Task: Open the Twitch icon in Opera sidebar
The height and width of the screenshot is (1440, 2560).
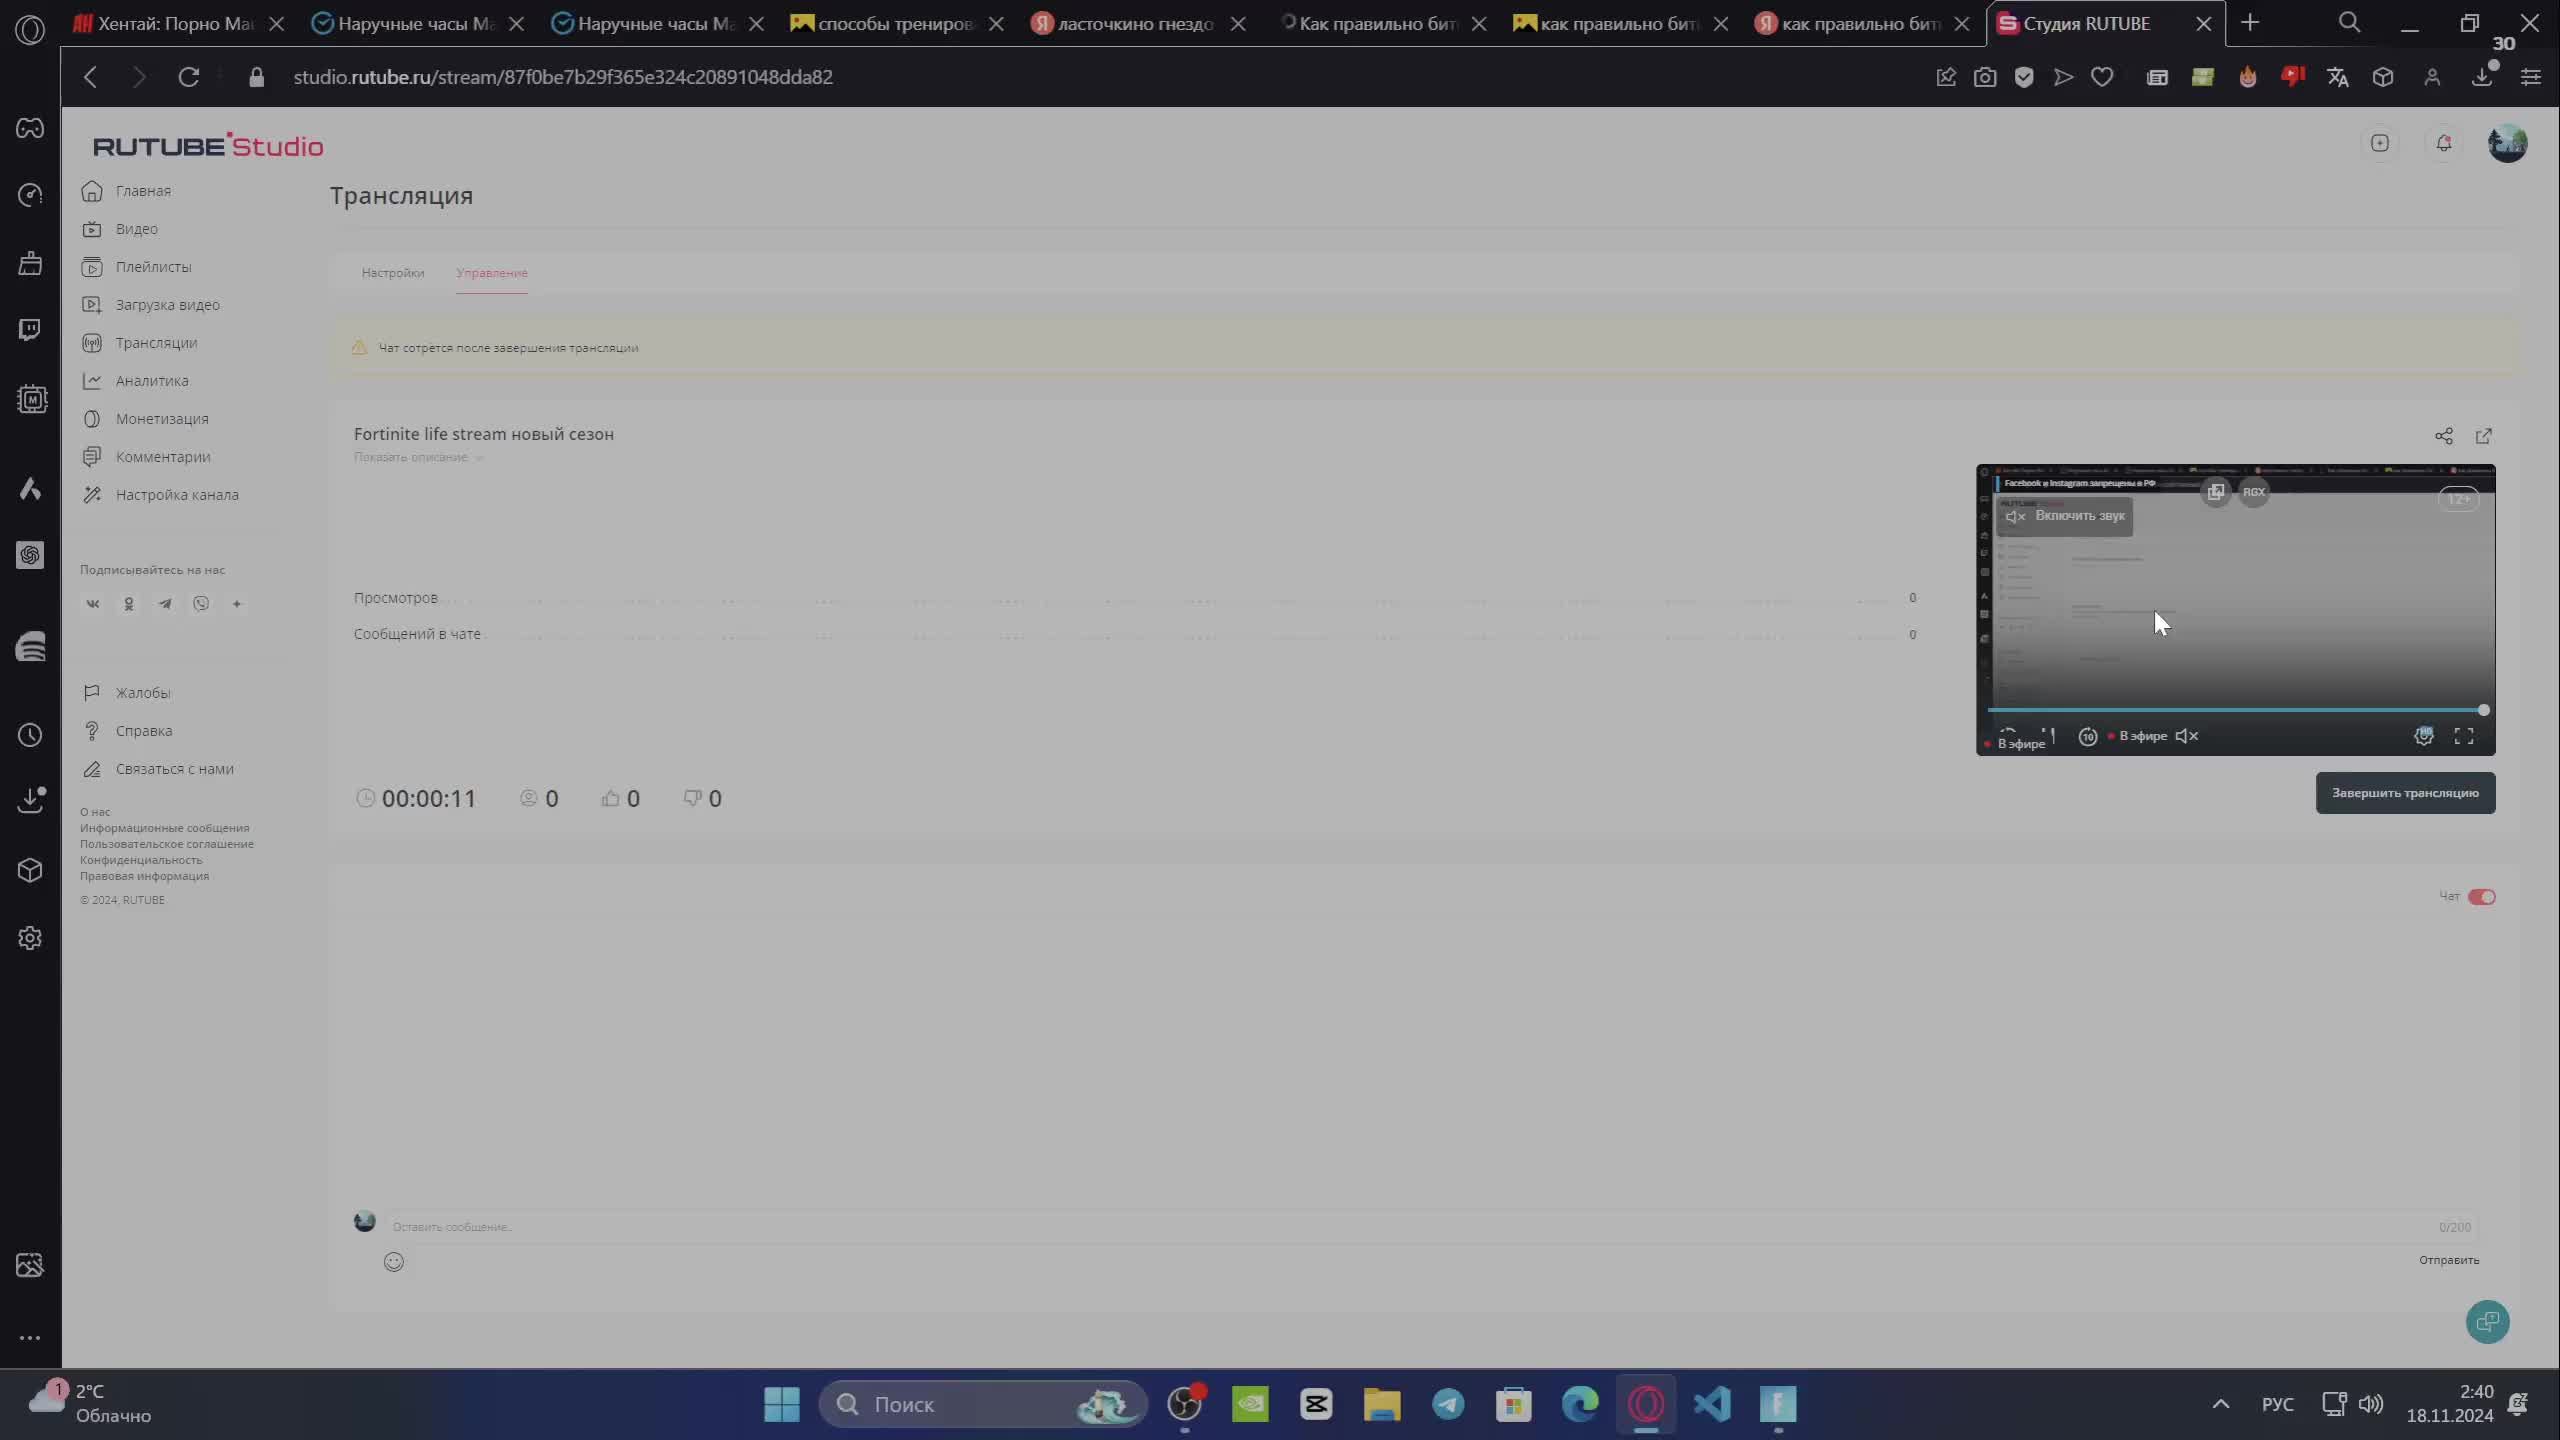Action: (x=30, y=330)
